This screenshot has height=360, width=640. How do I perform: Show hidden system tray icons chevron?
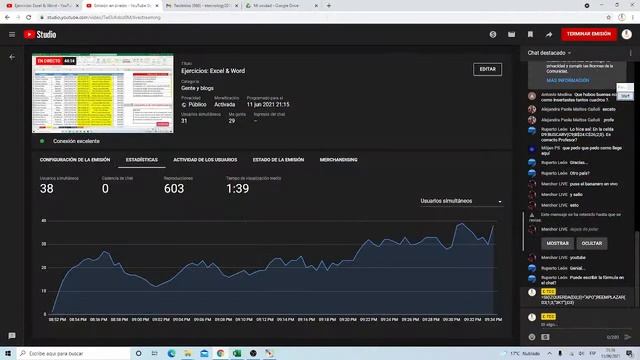point(549,353)
